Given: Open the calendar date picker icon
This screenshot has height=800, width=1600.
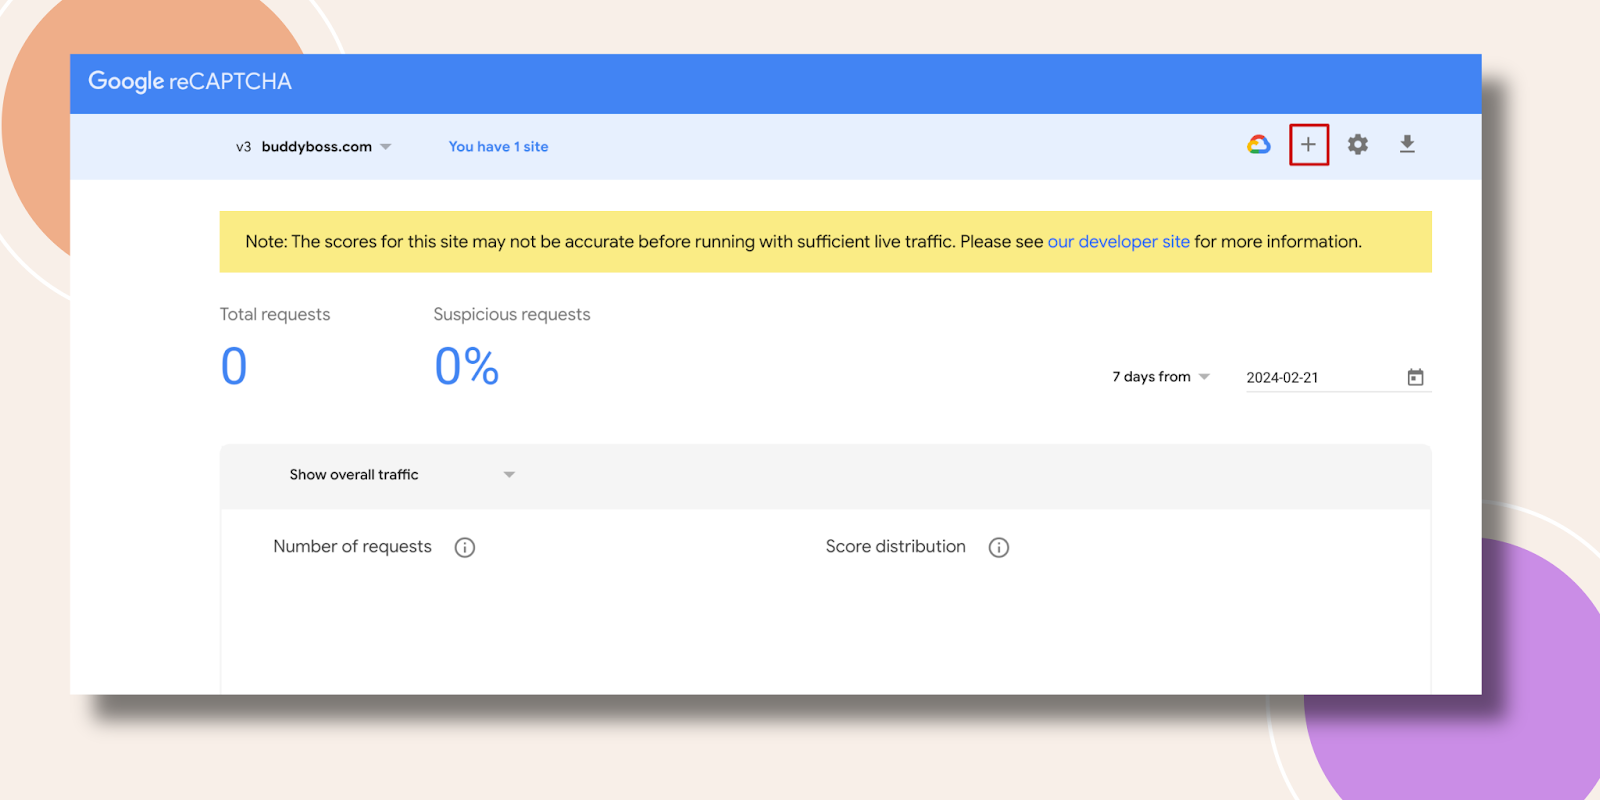Looking at the screenshot, I should [x=1415, y=377].
